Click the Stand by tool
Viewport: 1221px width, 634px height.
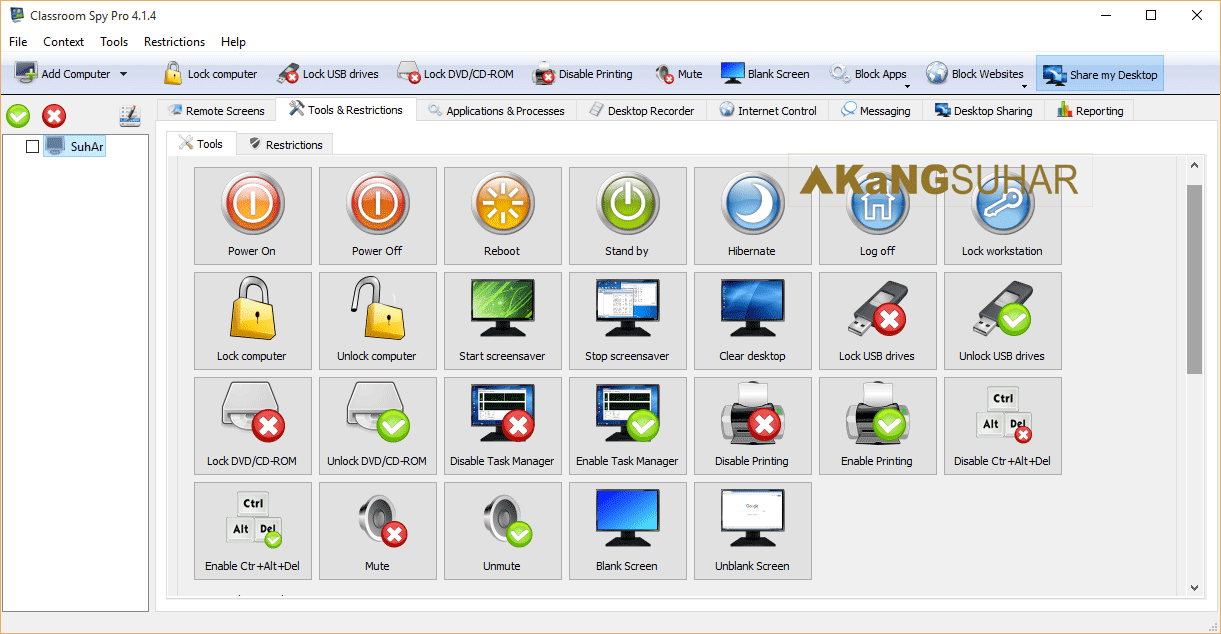click(627, 215)
